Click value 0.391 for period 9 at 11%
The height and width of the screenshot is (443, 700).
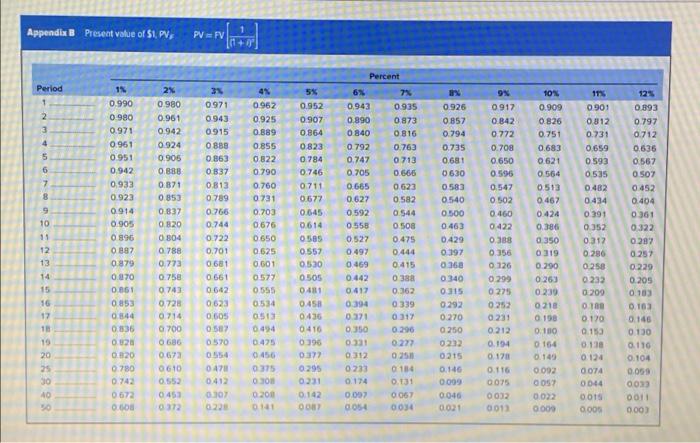pyautogui.click(x=596, y=214)
